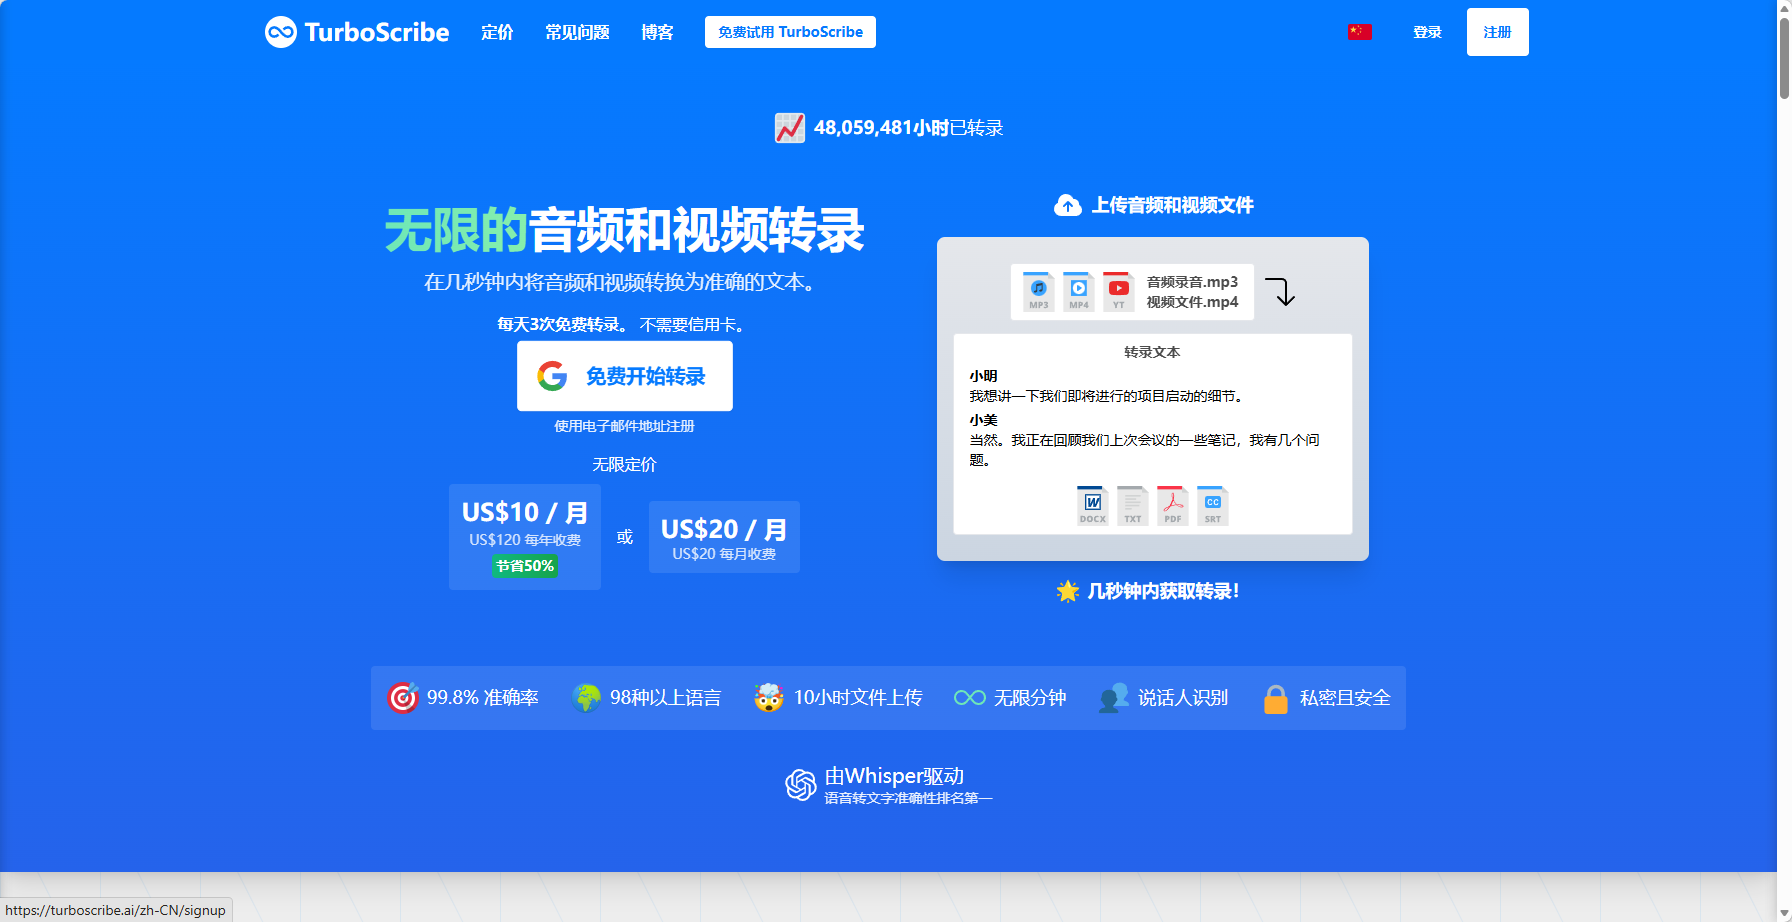Click the star icon beside 几秒钟内获取转录
This screenshot has height=922, width=1792.
1068,591
